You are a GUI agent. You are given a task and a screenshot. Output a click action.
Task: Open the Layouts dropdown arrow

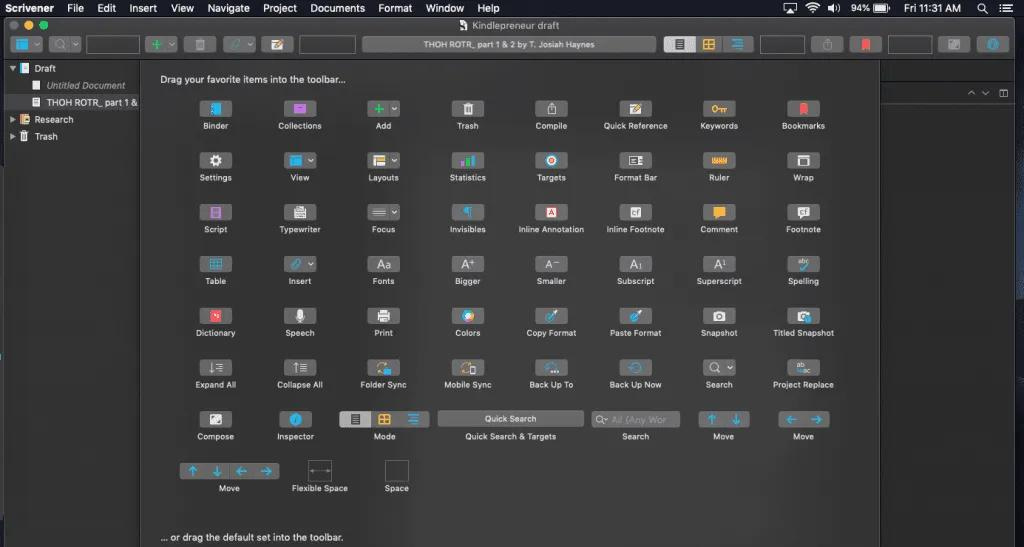[x=394, y=161]
